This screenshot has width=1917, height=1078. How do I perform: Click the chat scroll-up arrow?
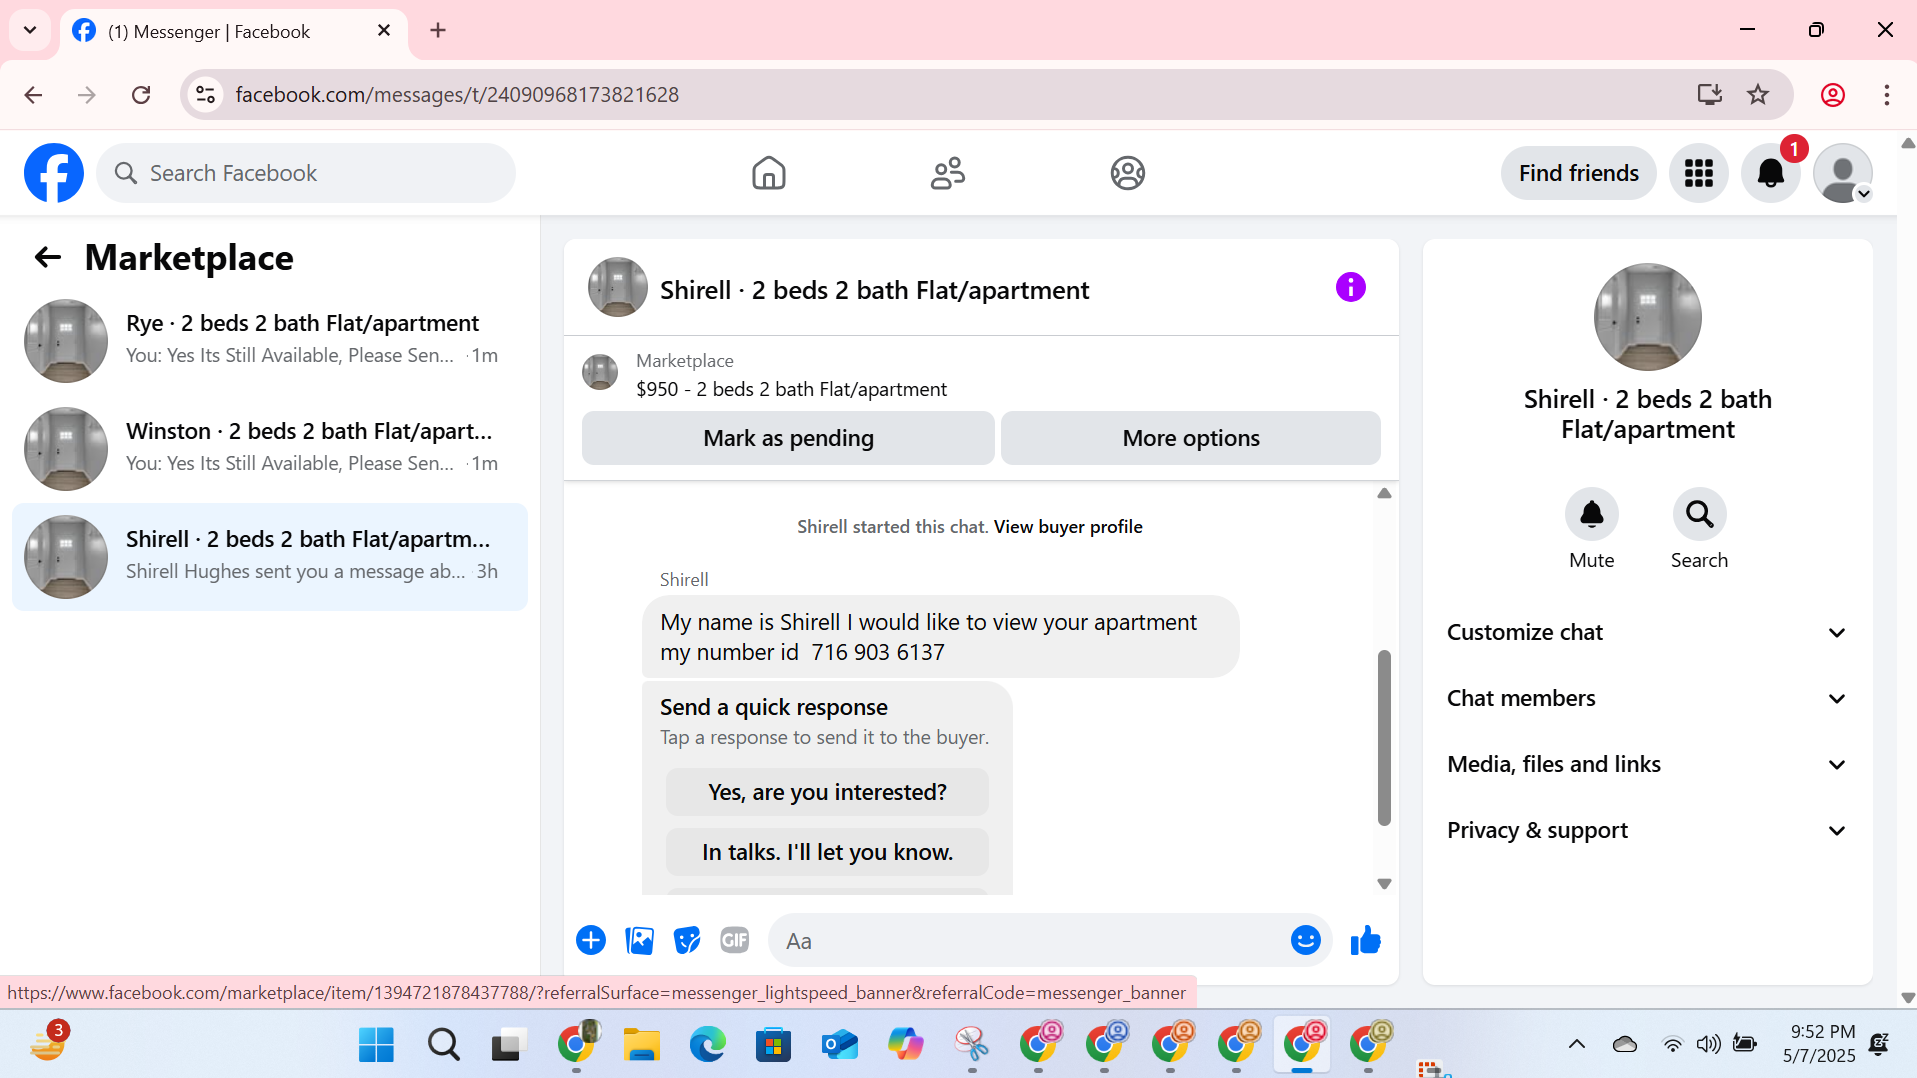click(x=1384, y=493)
